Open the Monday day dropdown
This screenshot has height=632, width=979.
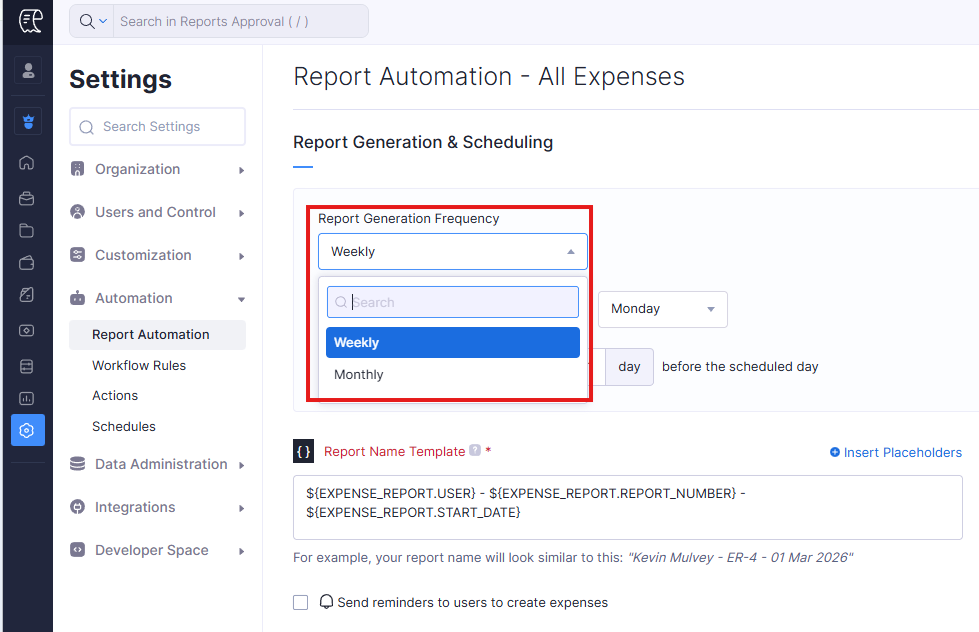pyautogui.click(x=662, y=309)
